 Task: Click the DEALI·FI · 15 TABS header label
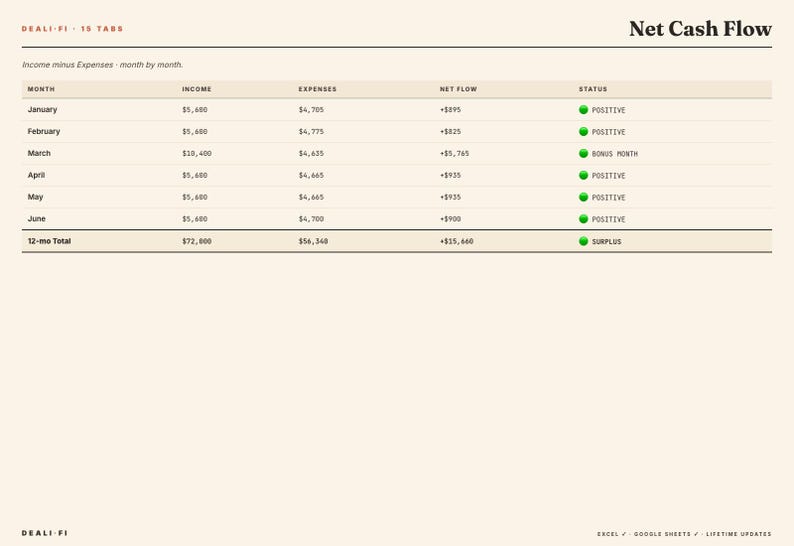[x=72, y=29]
